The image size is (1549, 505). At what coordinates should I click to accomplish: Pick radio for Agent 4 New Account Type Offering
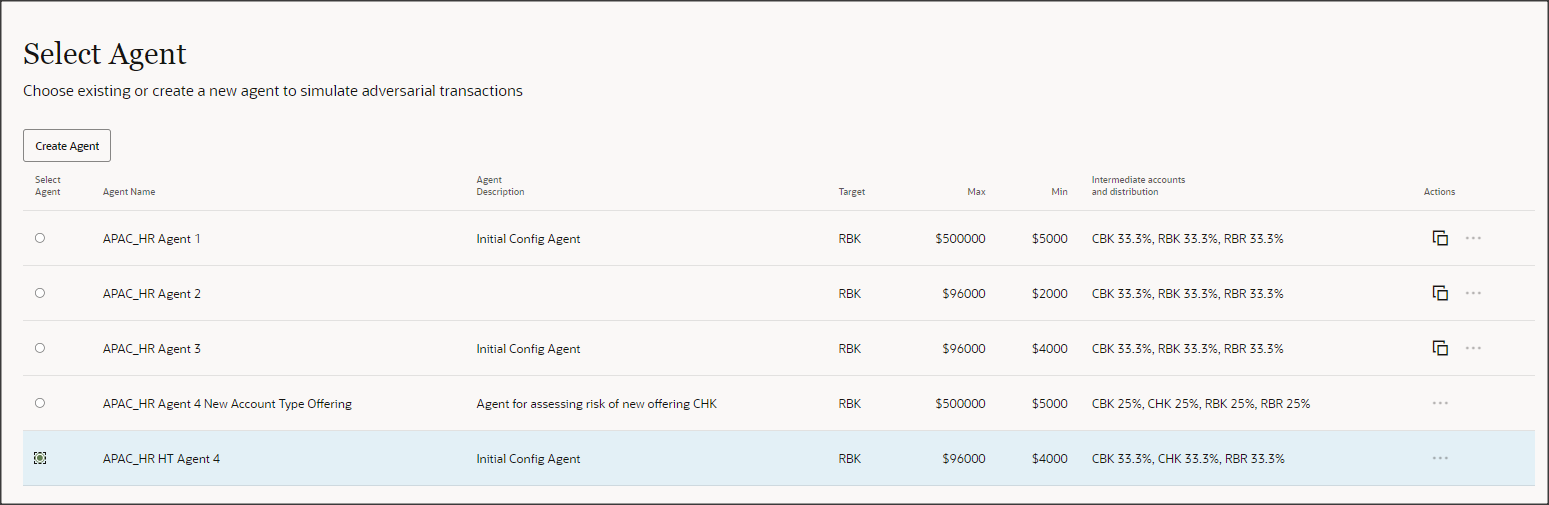coord(40,403)
